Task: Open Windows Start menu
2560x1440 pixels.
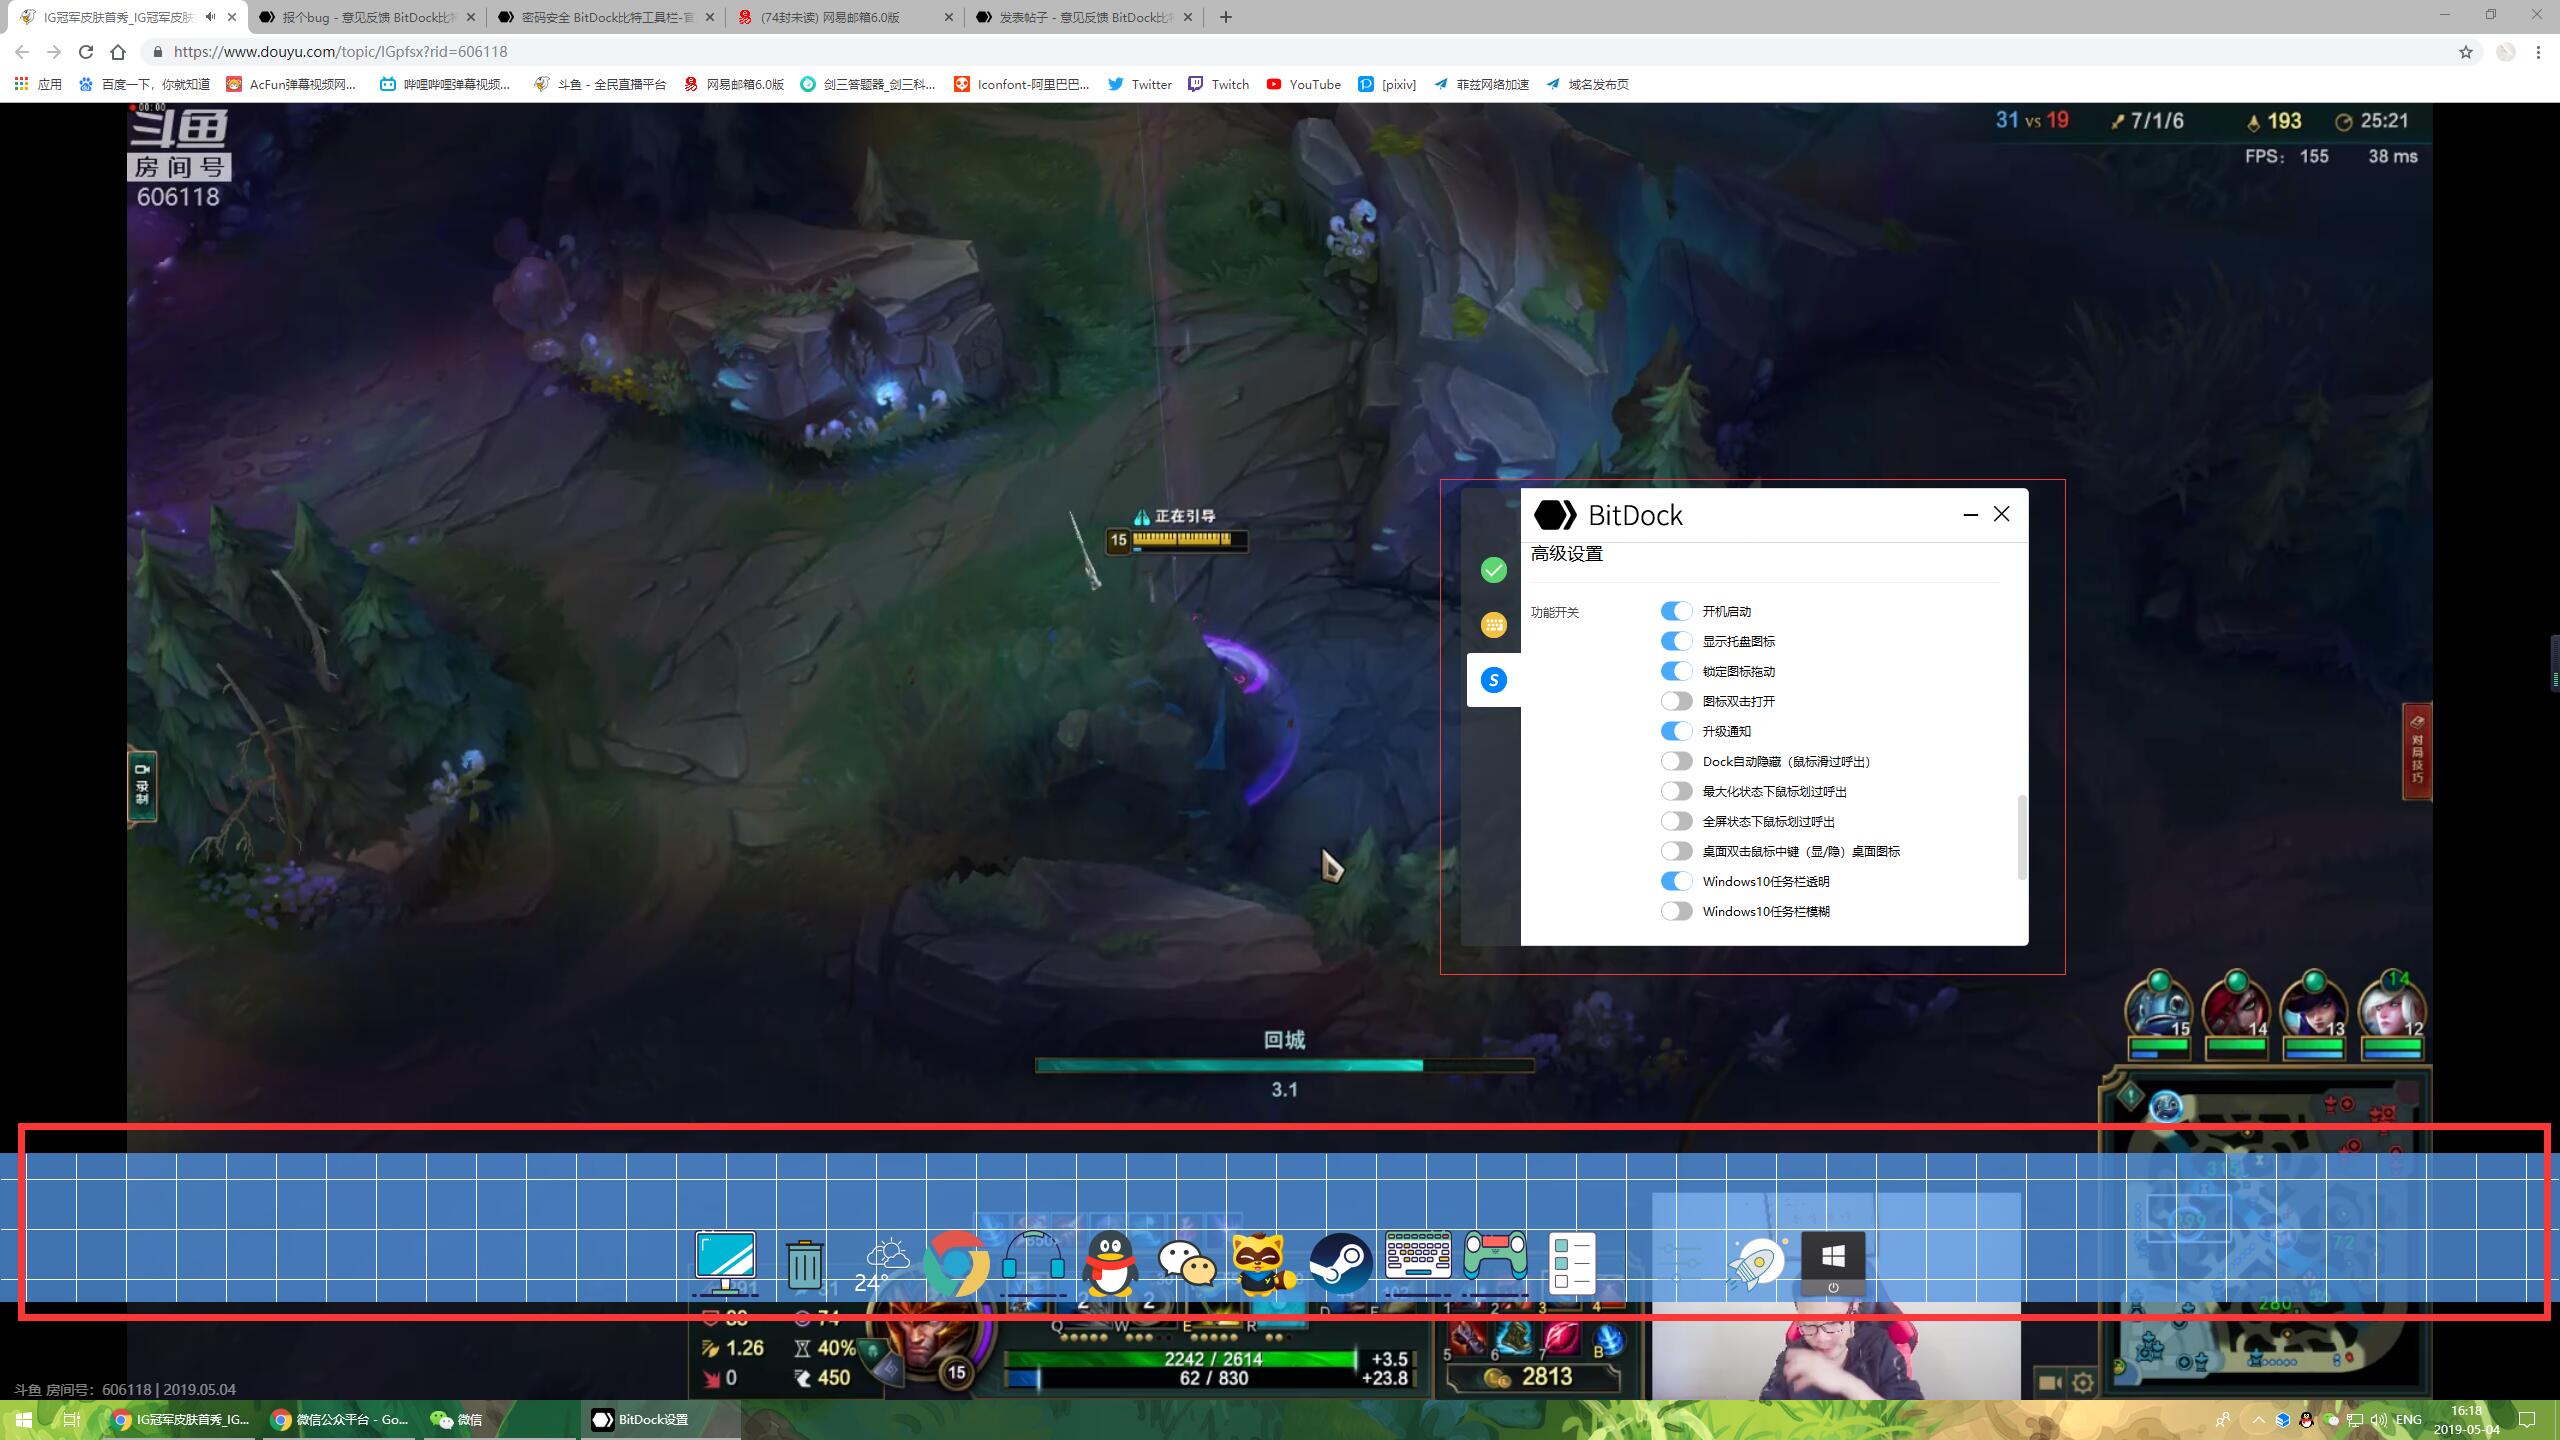Action: pos(24,1419)
